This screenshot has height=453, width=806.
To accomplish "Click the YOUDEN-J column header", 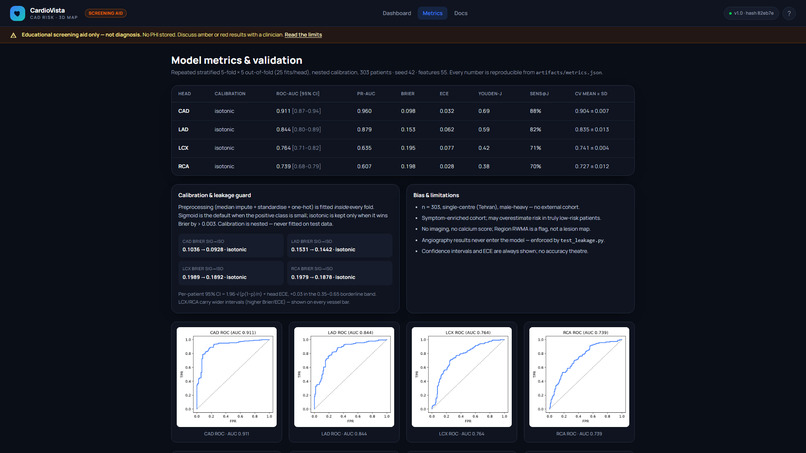I will (x=490, y=94).
